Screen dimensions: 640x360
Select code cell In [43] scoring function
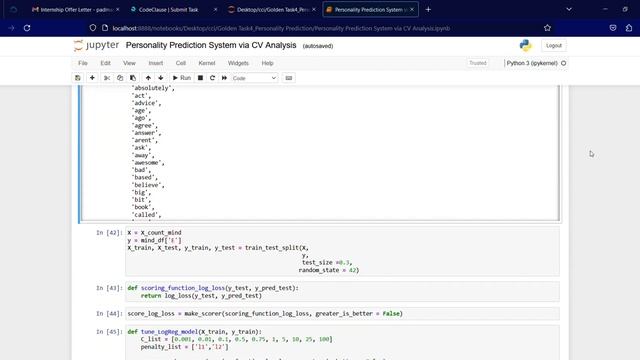342,292
